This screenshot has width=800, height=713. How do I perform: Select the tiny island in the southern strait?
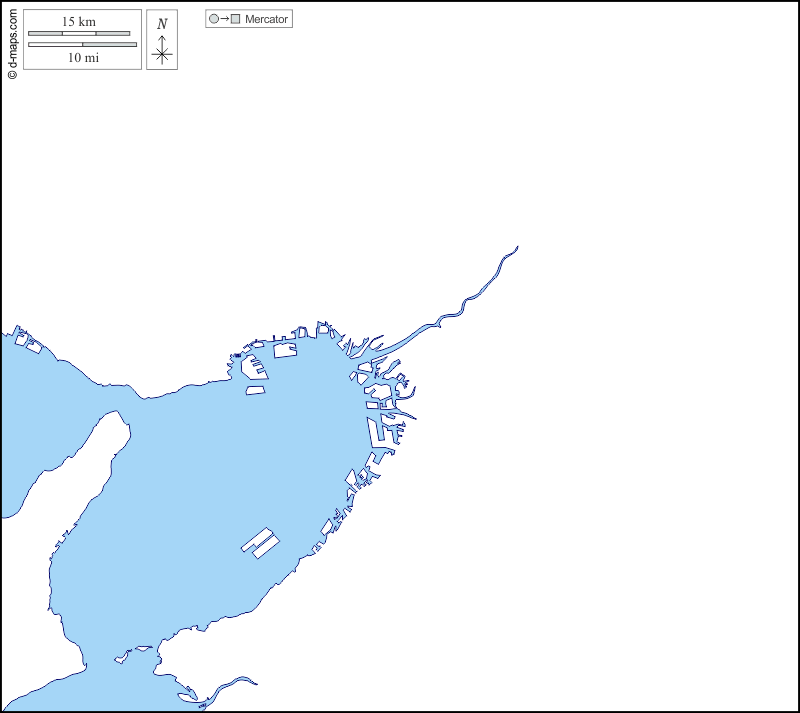(121, 659)
